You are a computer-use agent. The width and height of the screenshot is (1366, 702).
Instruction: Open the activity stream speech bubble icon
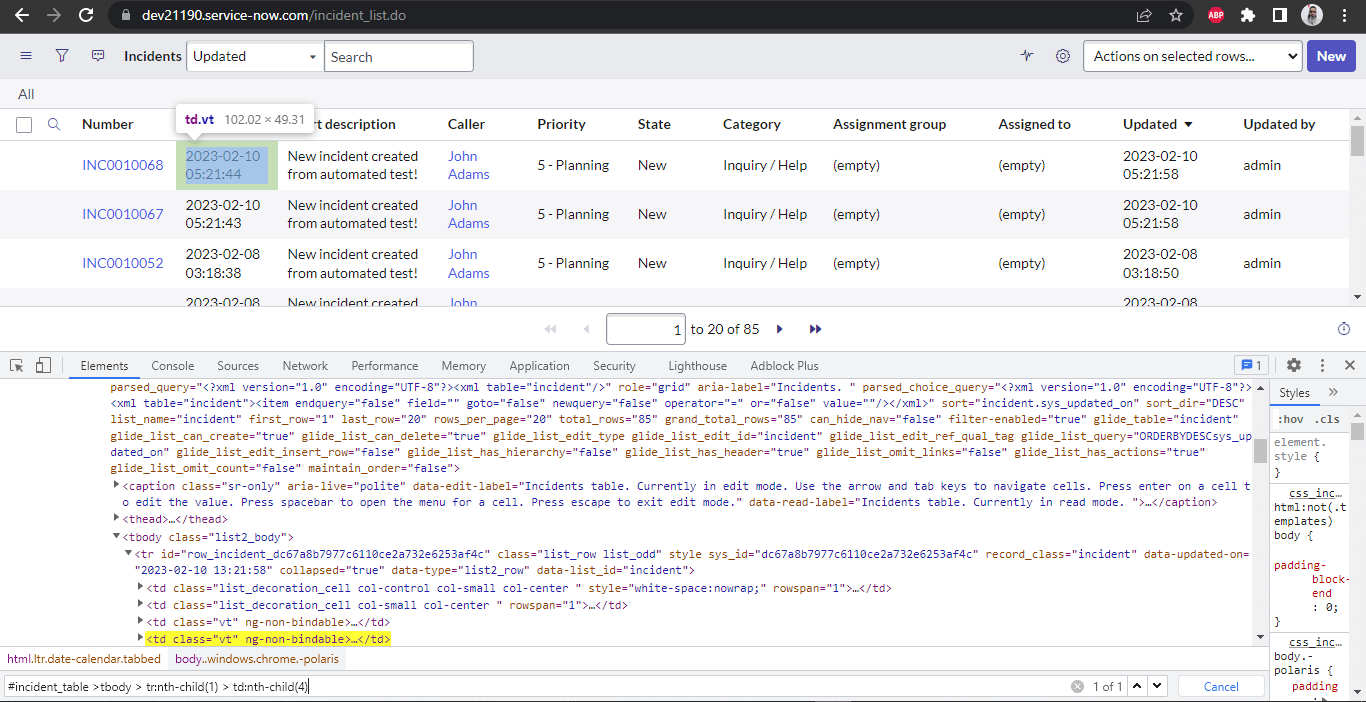(x=97, y=56)
